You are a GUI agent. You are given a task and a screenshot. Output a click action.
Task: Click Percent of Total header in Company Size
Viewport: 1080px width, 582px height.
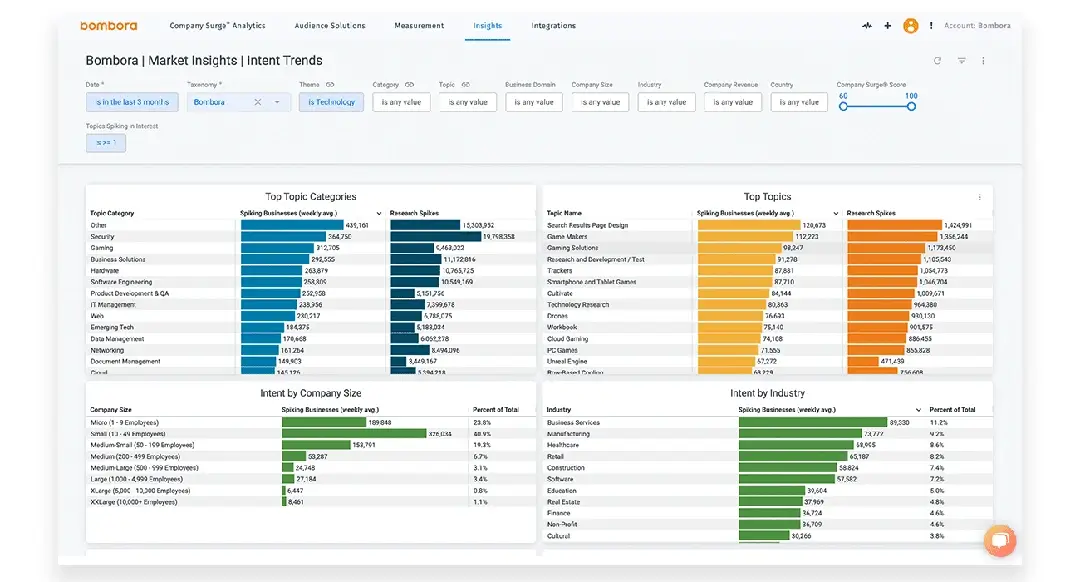pos(495,410)
